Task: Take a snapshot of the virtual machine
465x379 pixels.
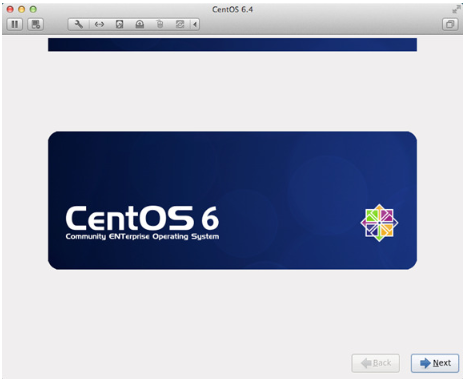Action: [36, 24]
